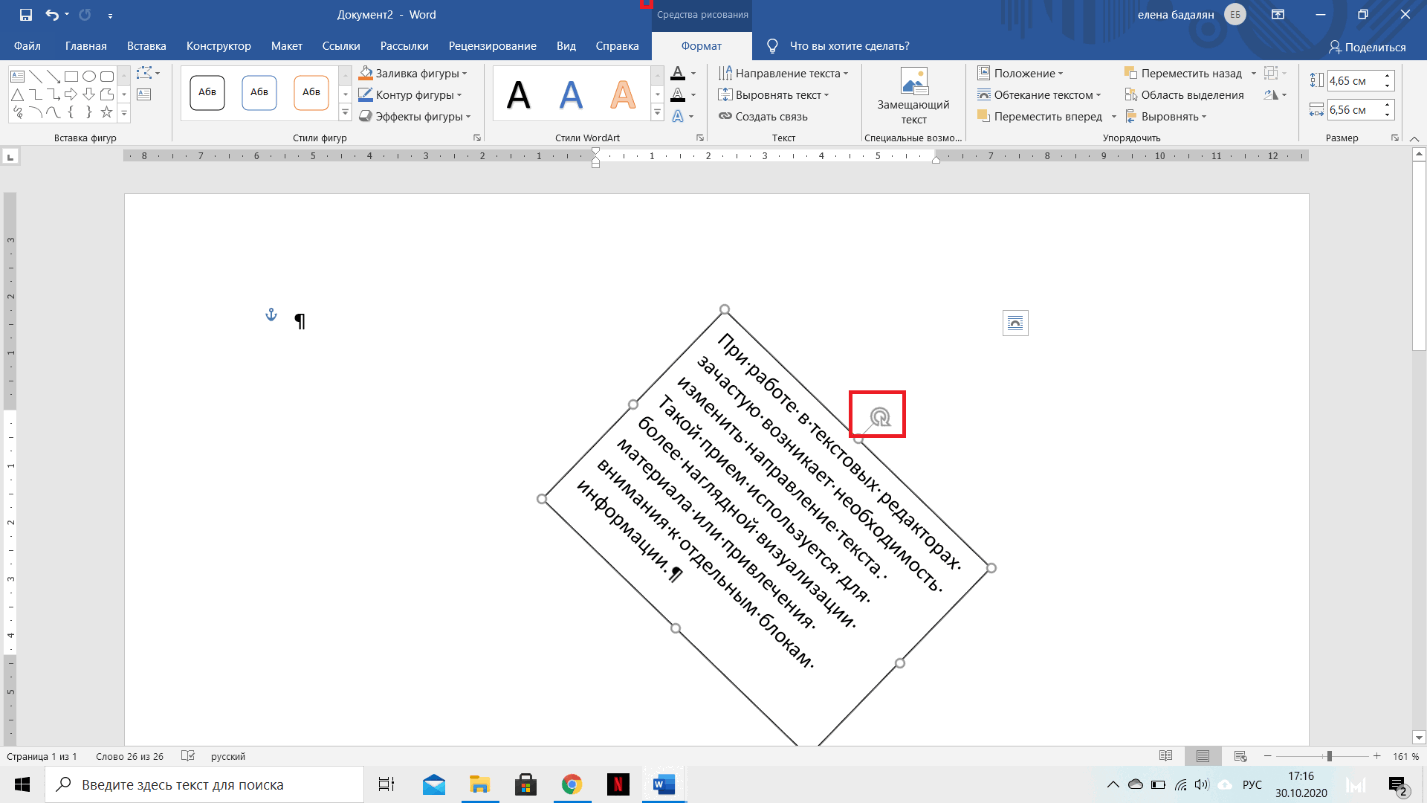Click the zoom slider in status bar
Image resolution: width=1427 pixels, height=803 pixels.
click(1328, 756)
